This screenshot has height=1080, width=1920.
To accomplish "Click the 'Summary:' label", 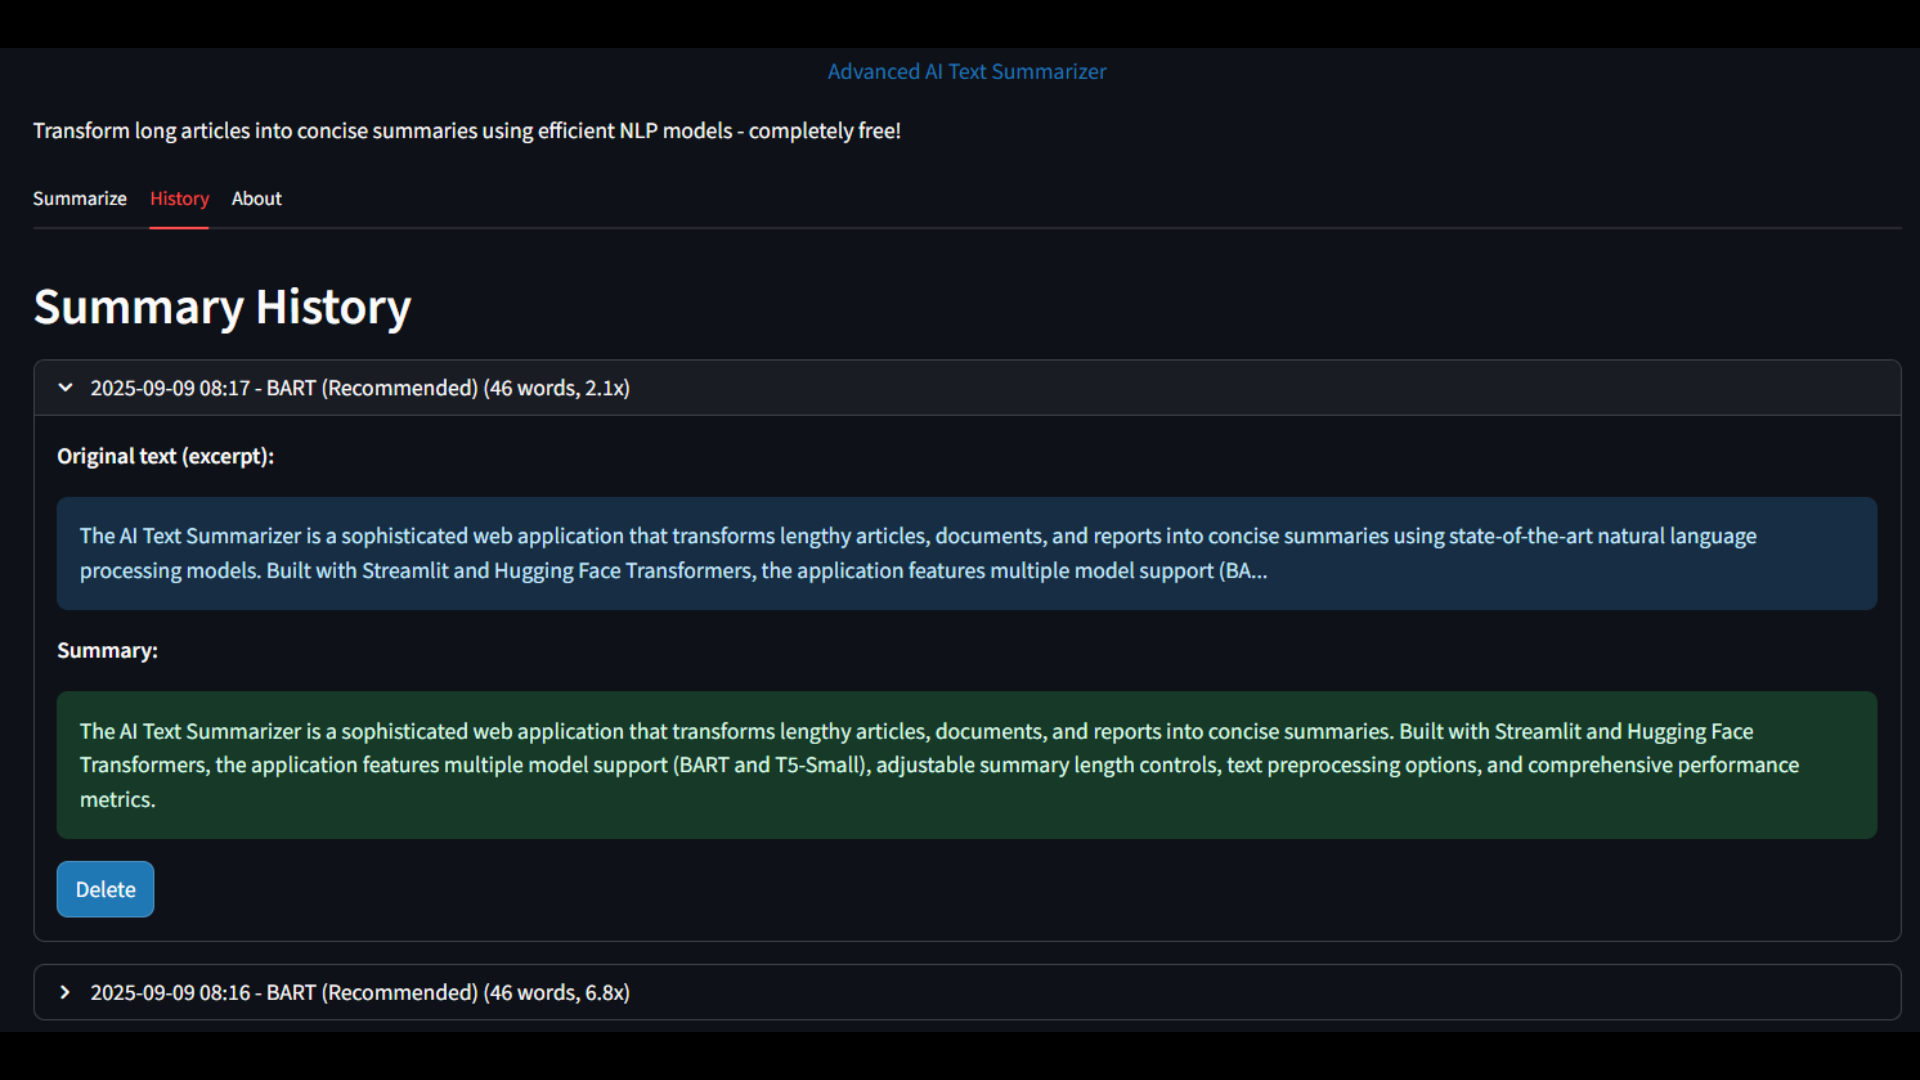I will tap(107, 651).
